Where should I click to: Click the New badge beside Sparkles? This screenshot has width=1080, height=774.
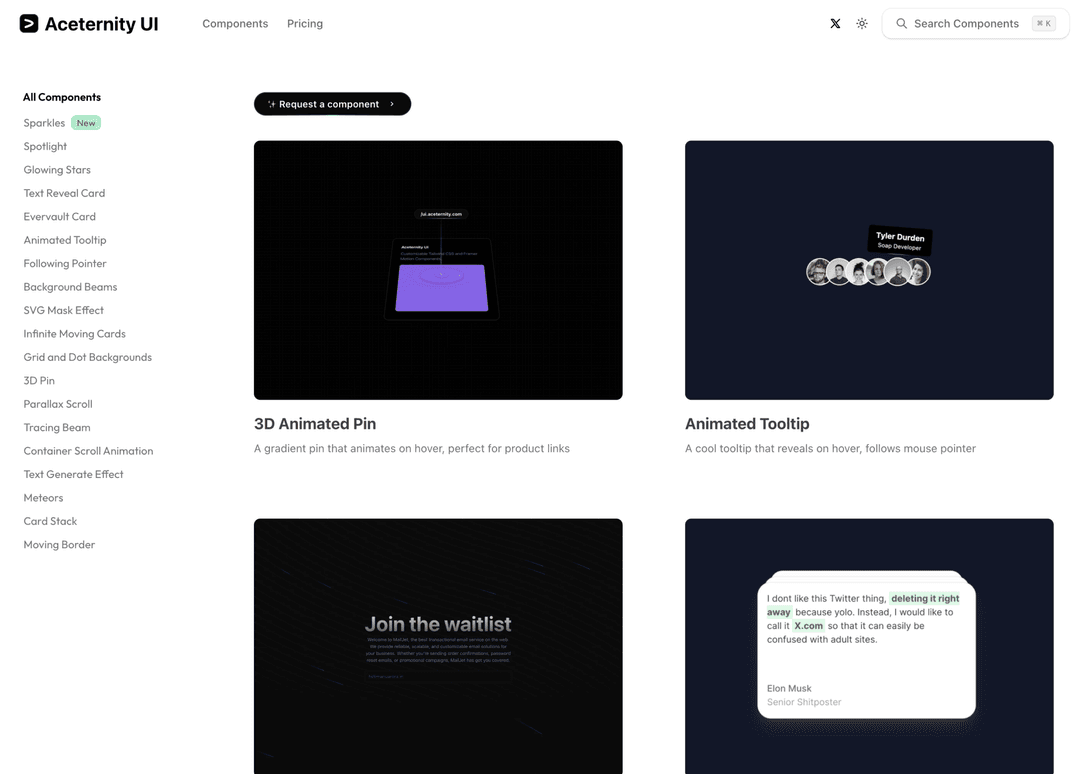(86, 123)
